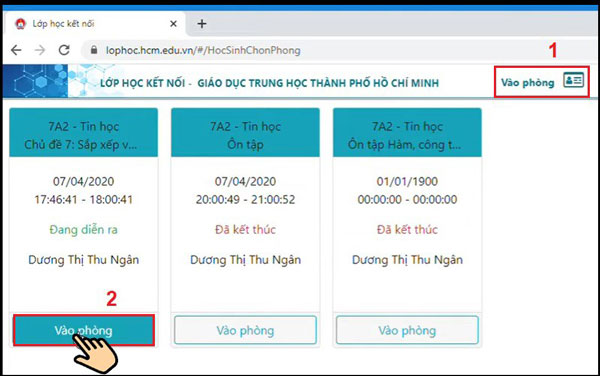Image resolution: width=600 pixels, height=376 pixels.
Task: Click teacher name on the Chủ đề 7 card
Action: (x=83, y=260)
